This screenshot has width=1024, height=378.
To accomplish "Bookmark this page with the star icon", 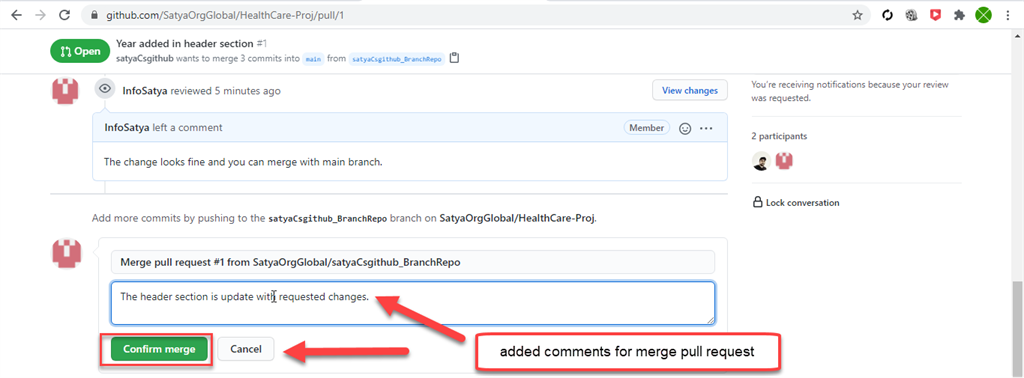I will click(857, 15).
